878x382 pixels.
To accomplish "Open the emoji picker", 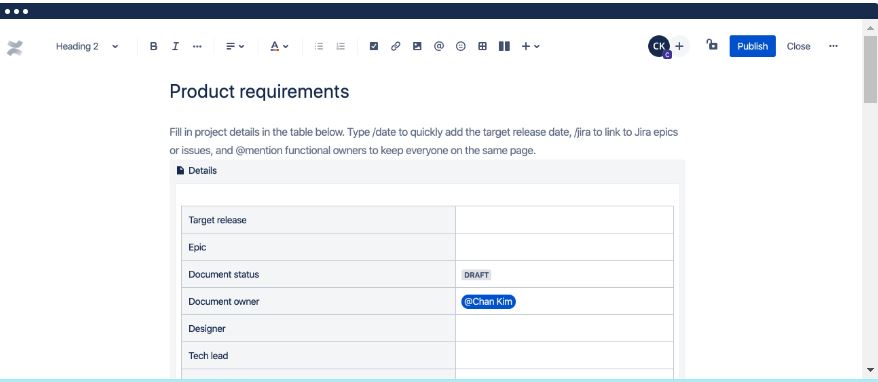I will click(461, 46).
